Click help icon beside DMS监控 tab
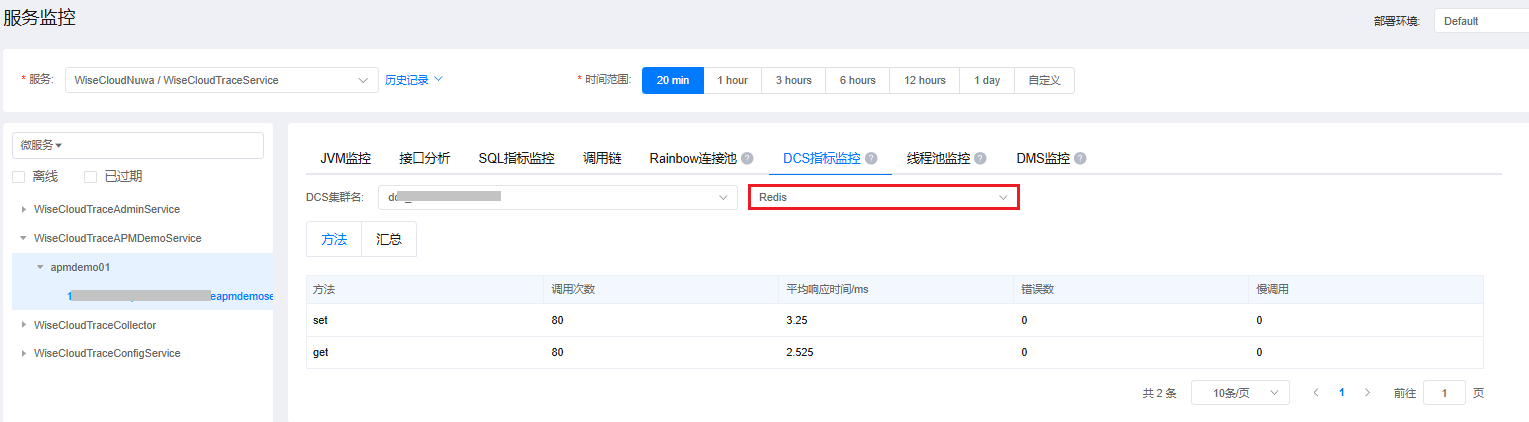 [1080, 158]
